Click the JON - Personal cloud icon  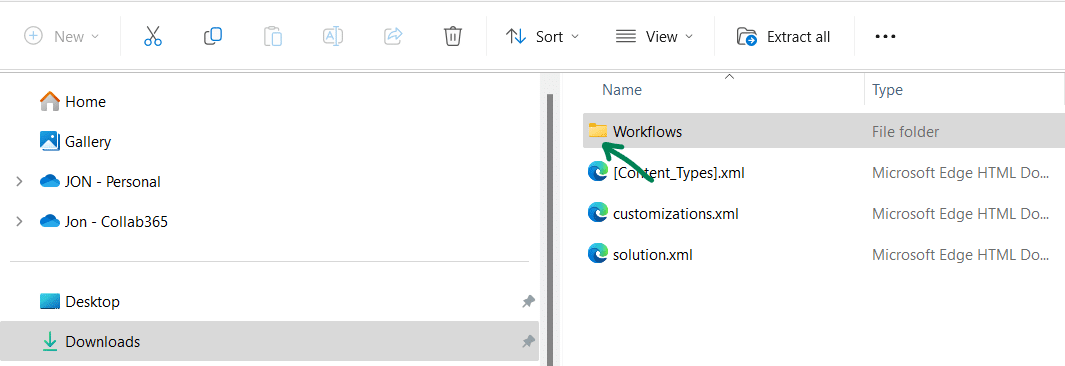click(x=50, y=181)
